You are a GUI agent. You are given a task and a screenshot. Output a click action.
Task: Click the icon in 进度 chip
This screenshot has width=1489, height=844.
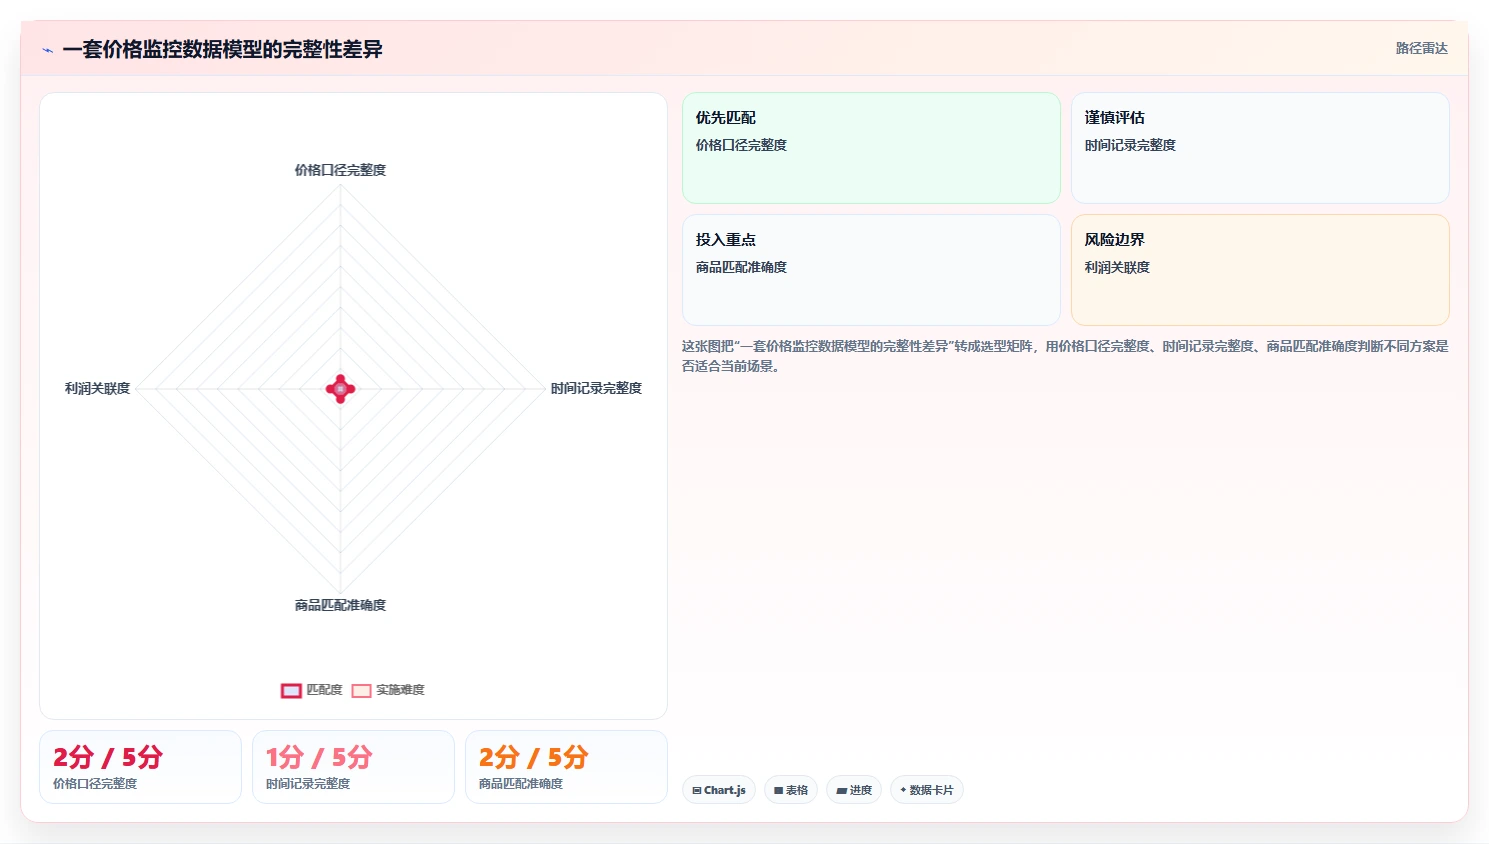coord(842,790)
